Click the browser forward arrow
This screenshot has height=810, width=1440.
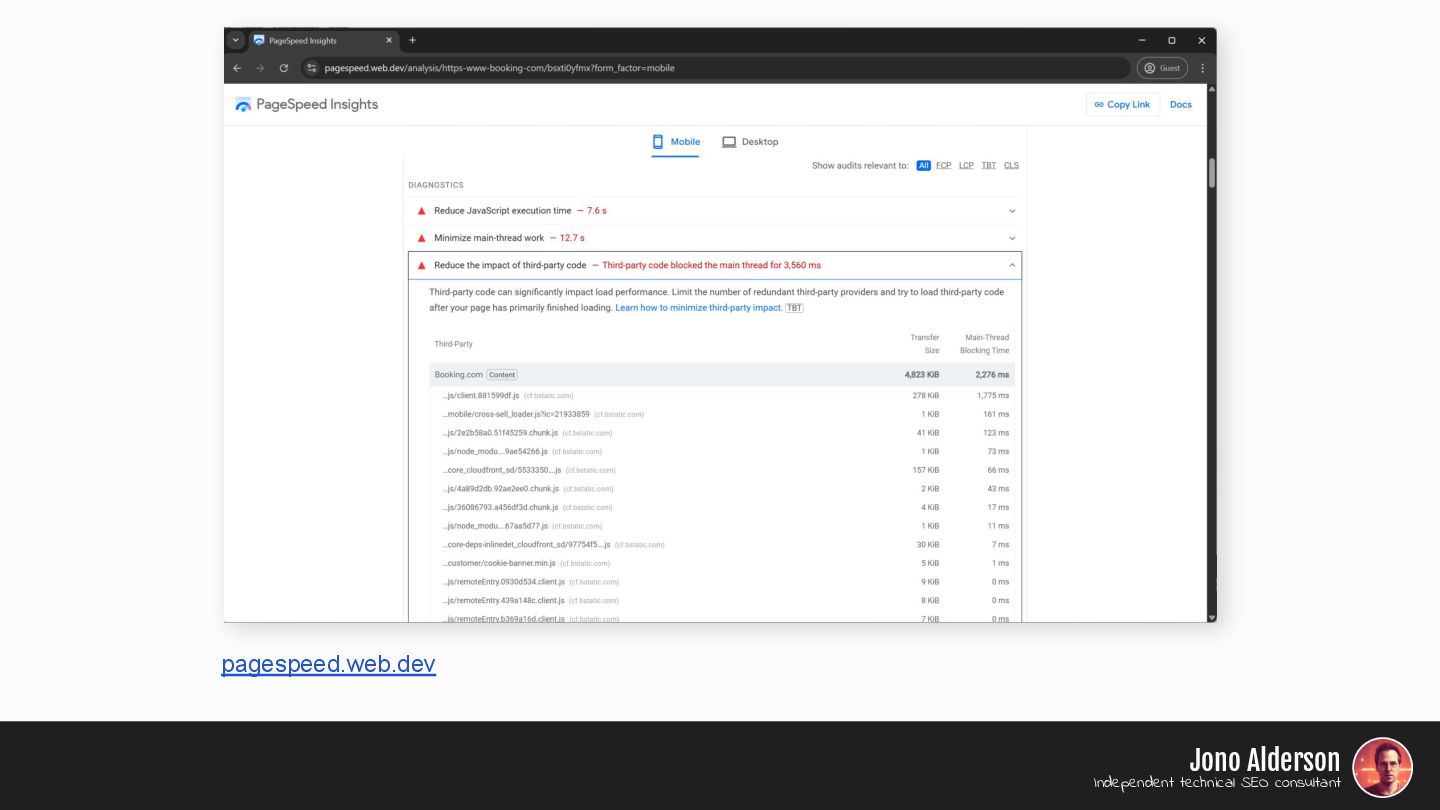pyautogui.click(x=260, y=68)
